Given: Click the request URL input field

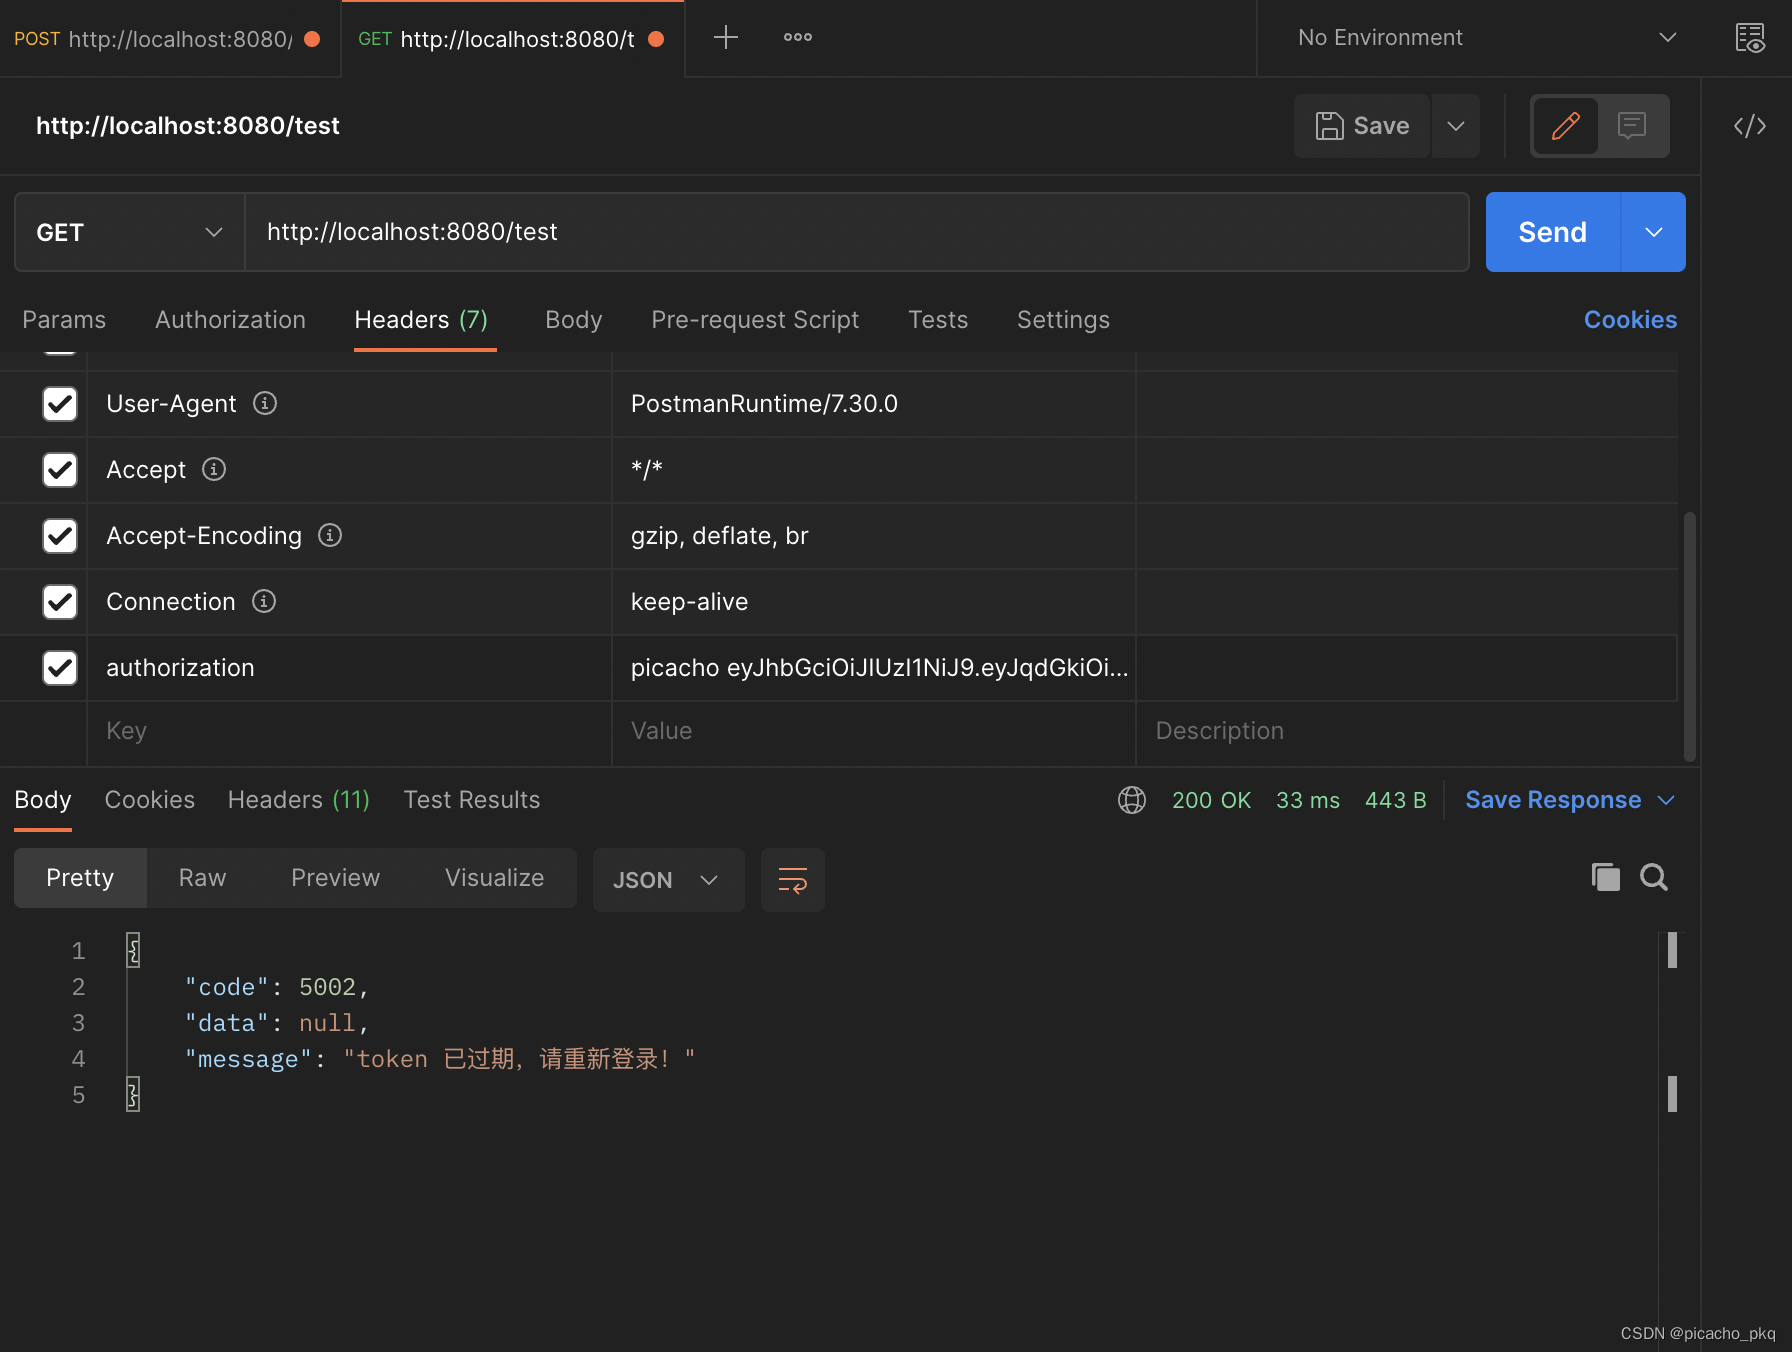Looking at the screenshot, I should (857, 232).
